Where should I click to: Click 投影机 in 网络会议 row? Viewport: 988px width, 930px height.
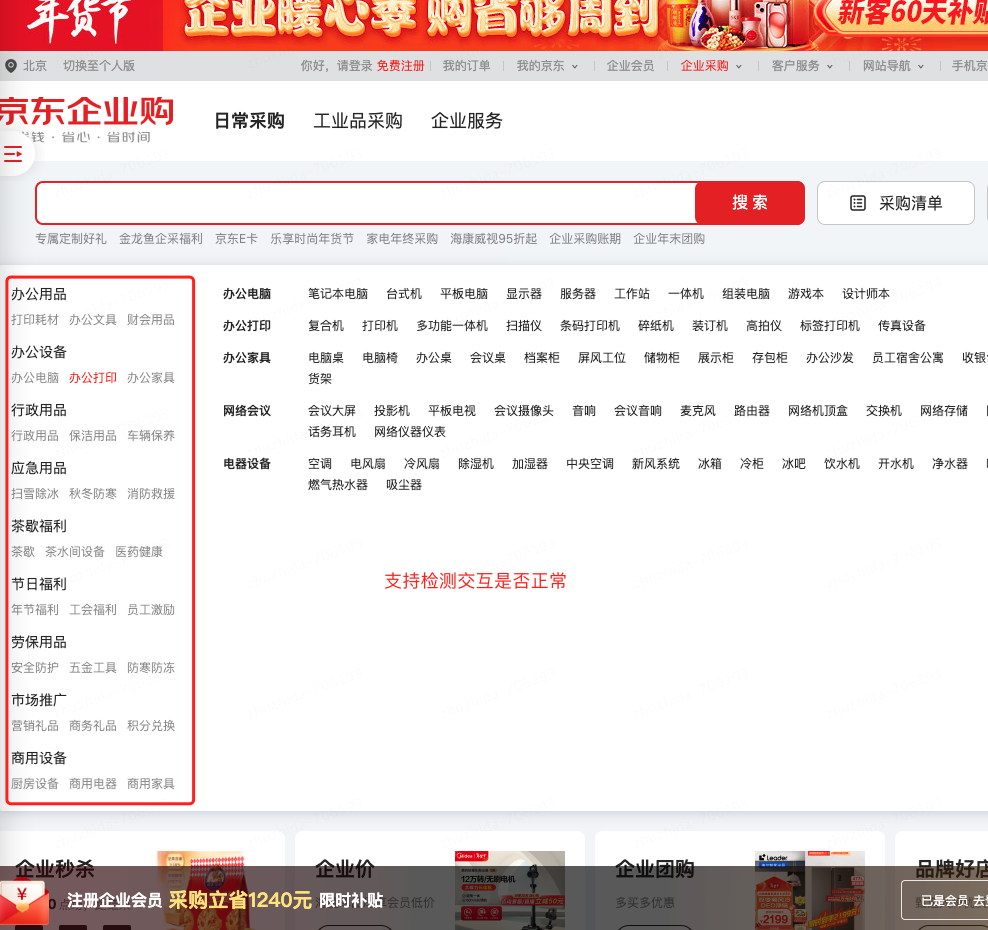coord(392,411)
